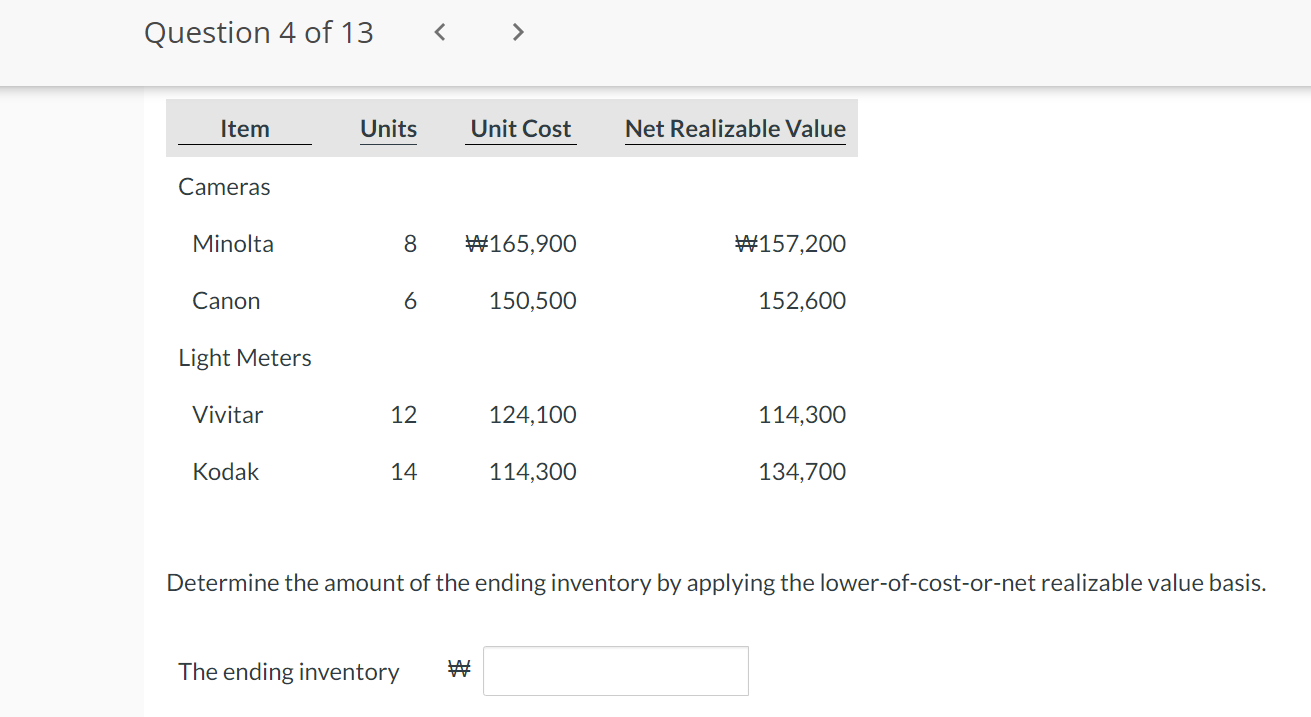
Task: Click Minolta net realizable value ₩157,200
Action: coord(790,244)
